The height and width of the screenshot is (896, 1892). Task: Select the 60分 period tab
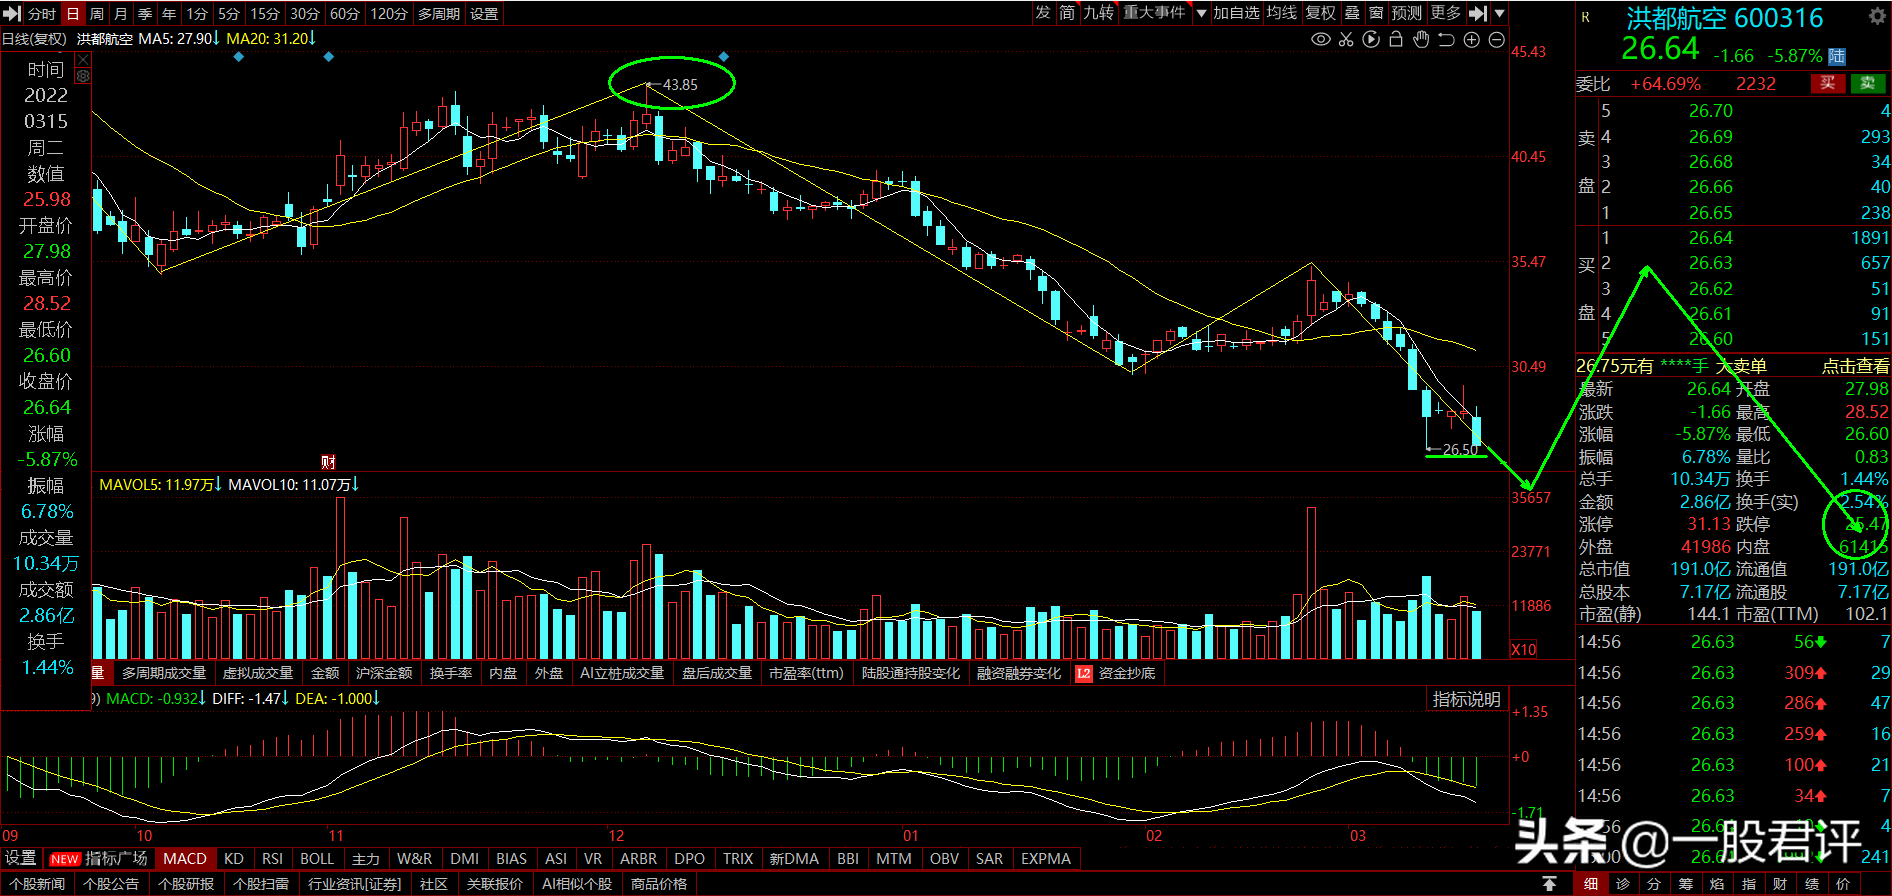[x=344, y=14]
